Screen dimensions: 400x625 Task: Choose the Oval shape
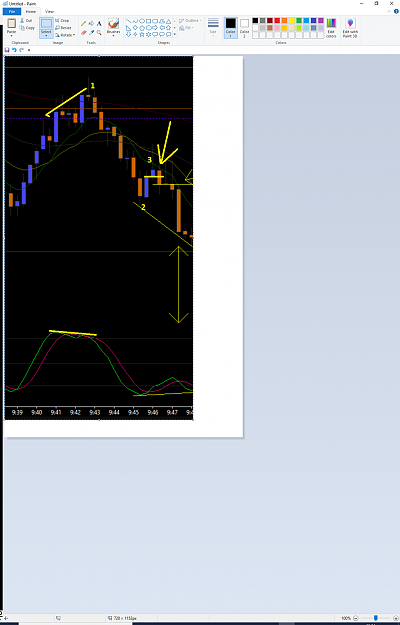(142, 21)
